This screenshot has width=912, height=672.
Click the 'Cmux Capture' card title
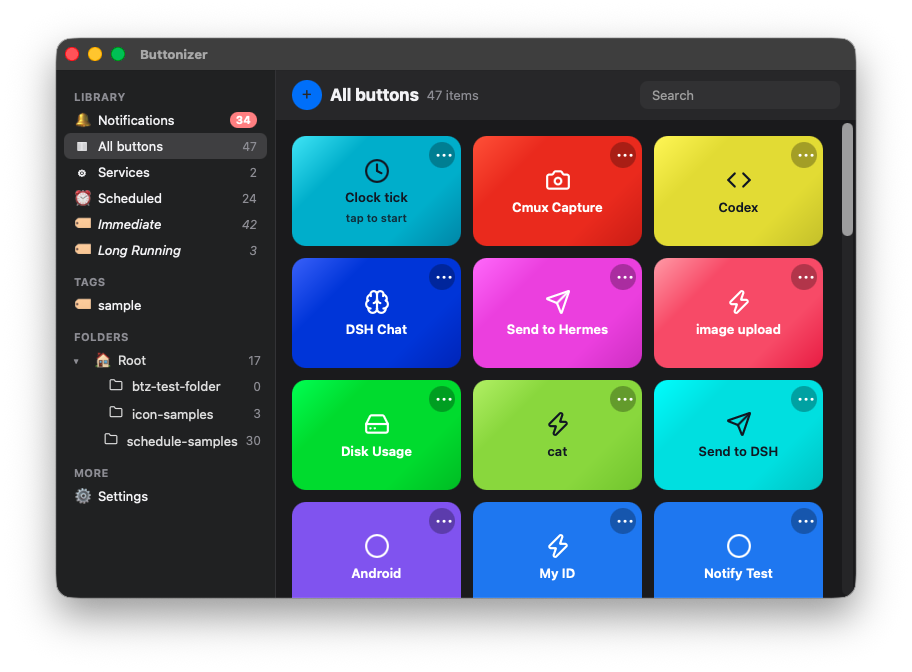click(557, 207)
